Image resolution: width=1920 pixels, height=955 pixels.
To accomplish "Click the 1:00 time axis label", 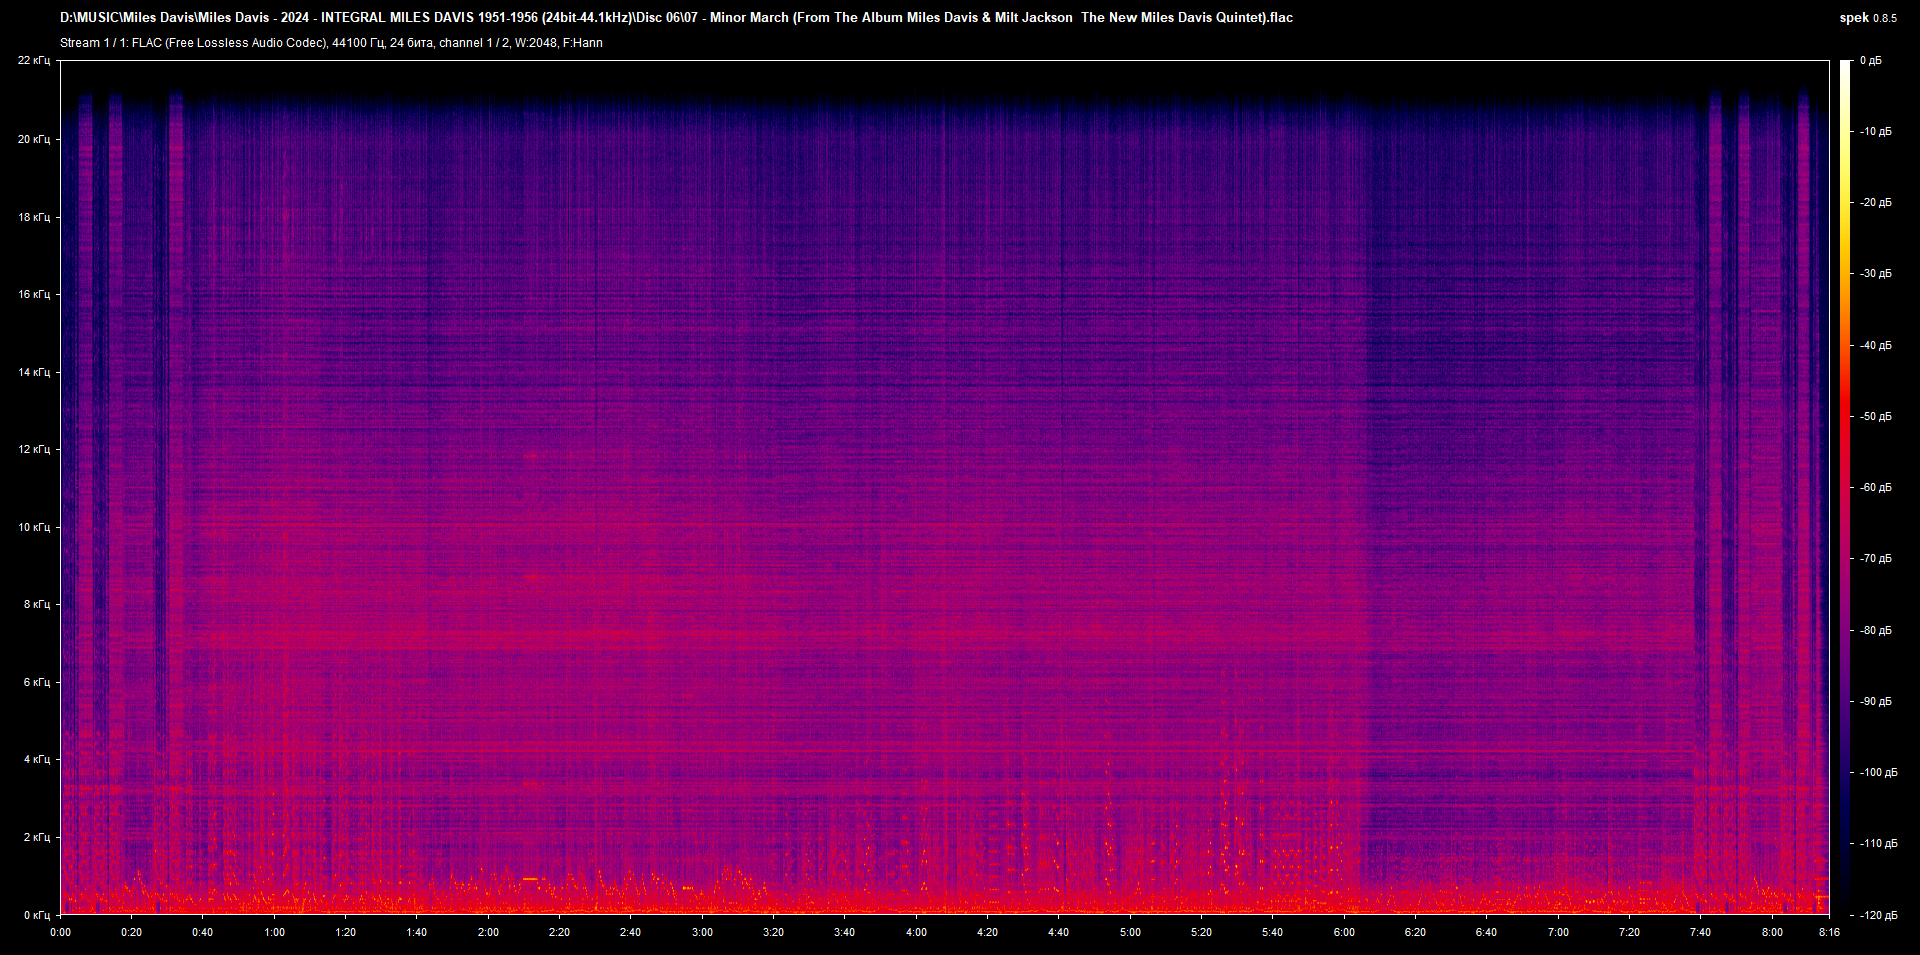I will 274,932.
